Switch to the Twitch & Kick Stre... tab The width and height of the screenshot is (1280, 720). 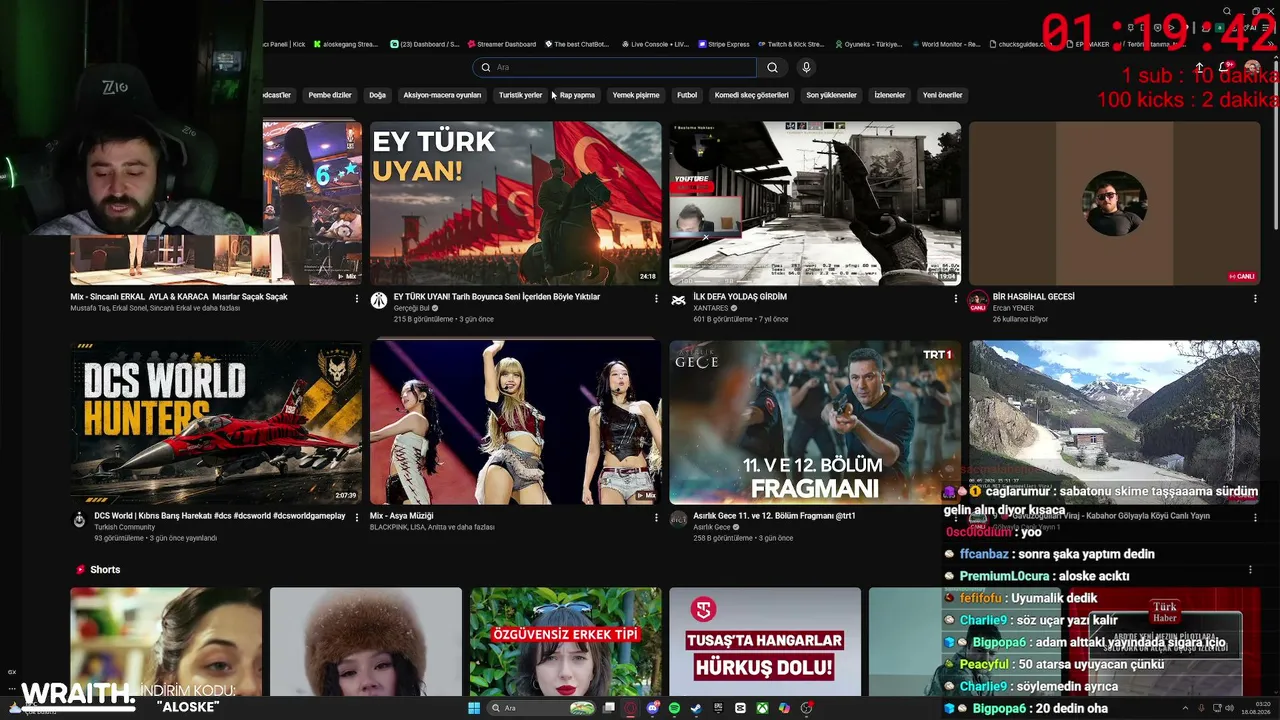point(791,44)
